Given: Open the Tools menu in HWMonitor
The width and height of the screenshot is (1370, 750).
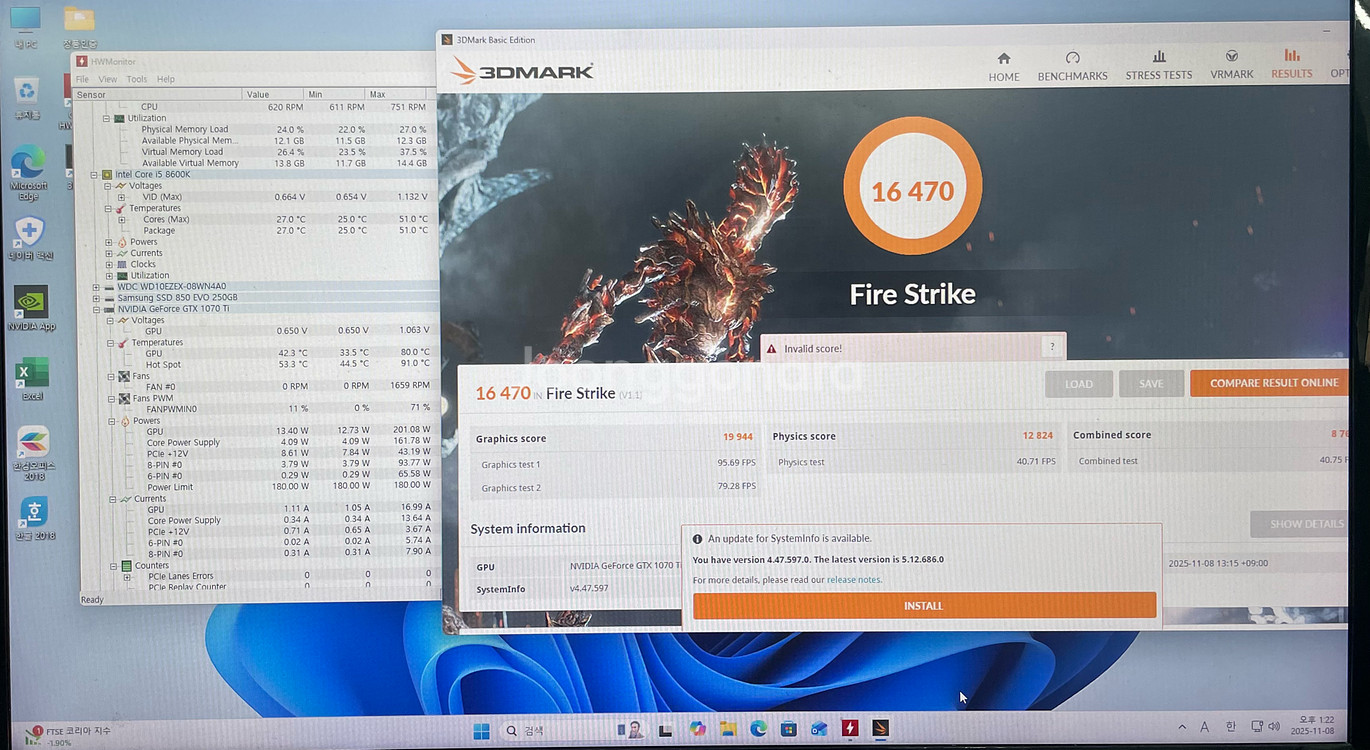Looking at the screenshot, I should [x=136, y=79].
